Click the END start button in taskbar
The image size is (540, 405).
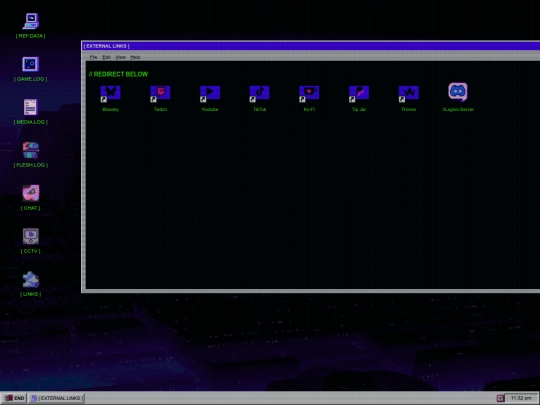pyautogui.click(x=14, y=398)
